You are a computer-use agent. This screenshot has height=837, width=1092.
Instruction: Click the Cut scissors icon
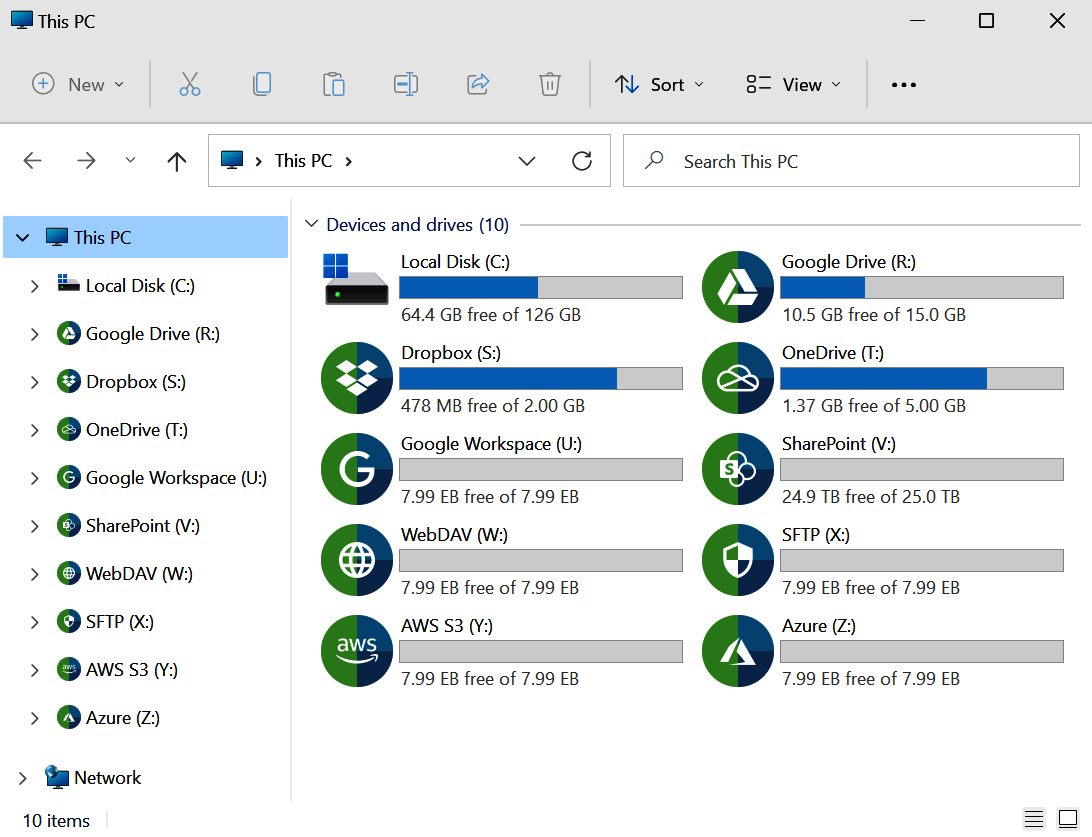tap(189, 84)
